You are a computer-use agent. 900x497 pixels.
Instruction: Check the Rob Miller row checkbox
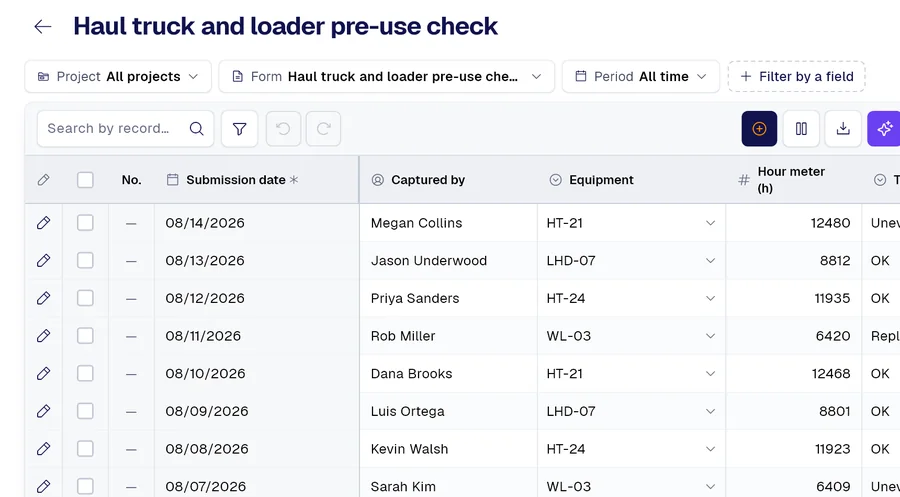click(85, 336)
